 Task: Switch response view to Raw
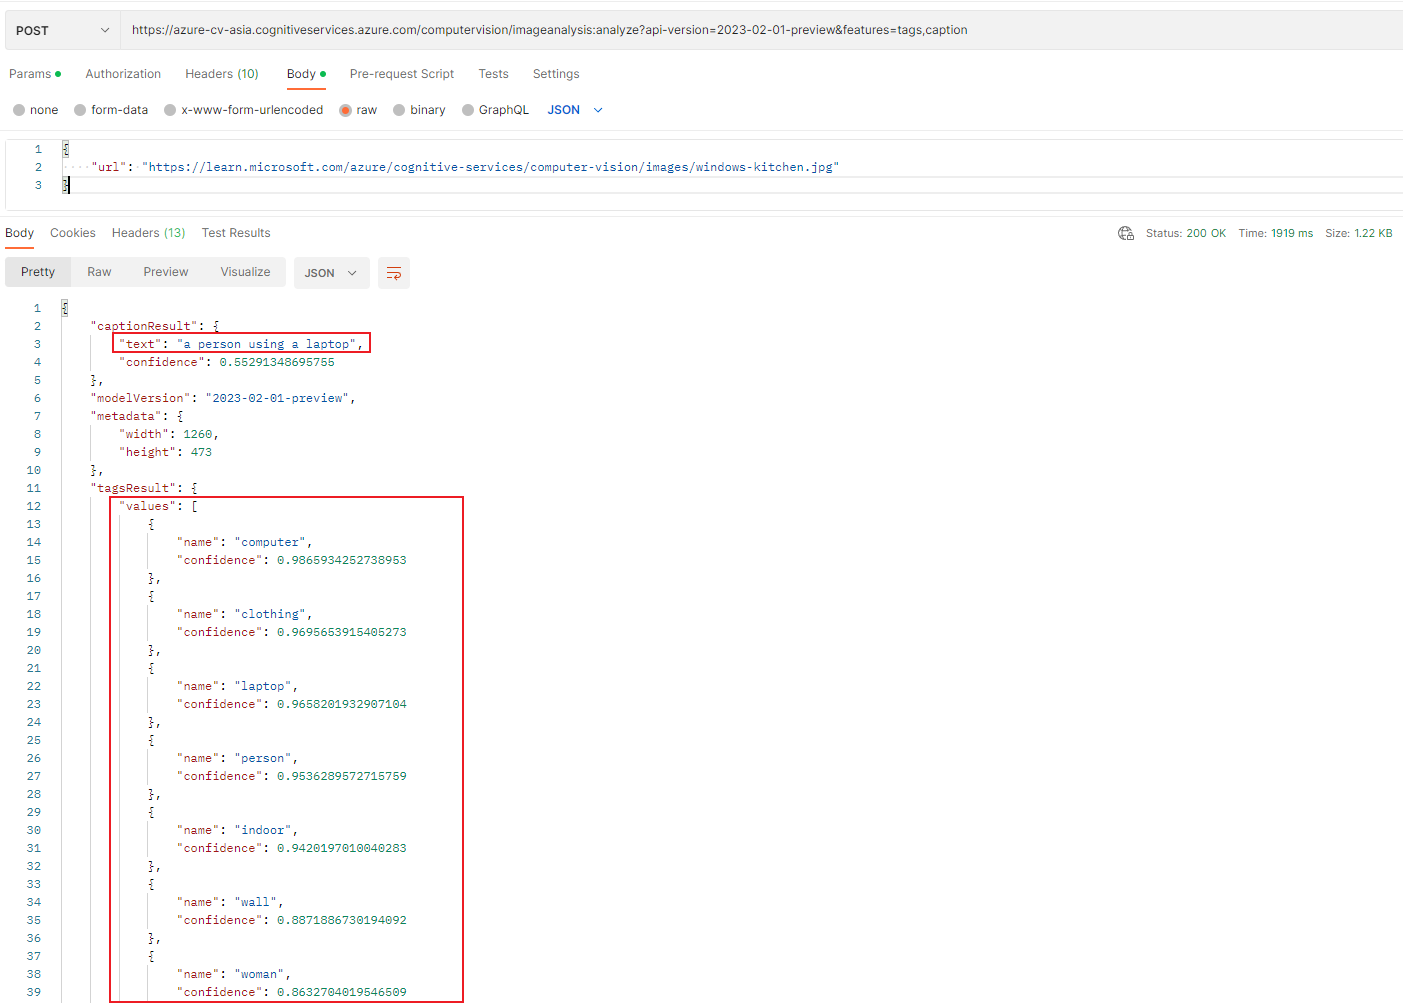[99, 272]
